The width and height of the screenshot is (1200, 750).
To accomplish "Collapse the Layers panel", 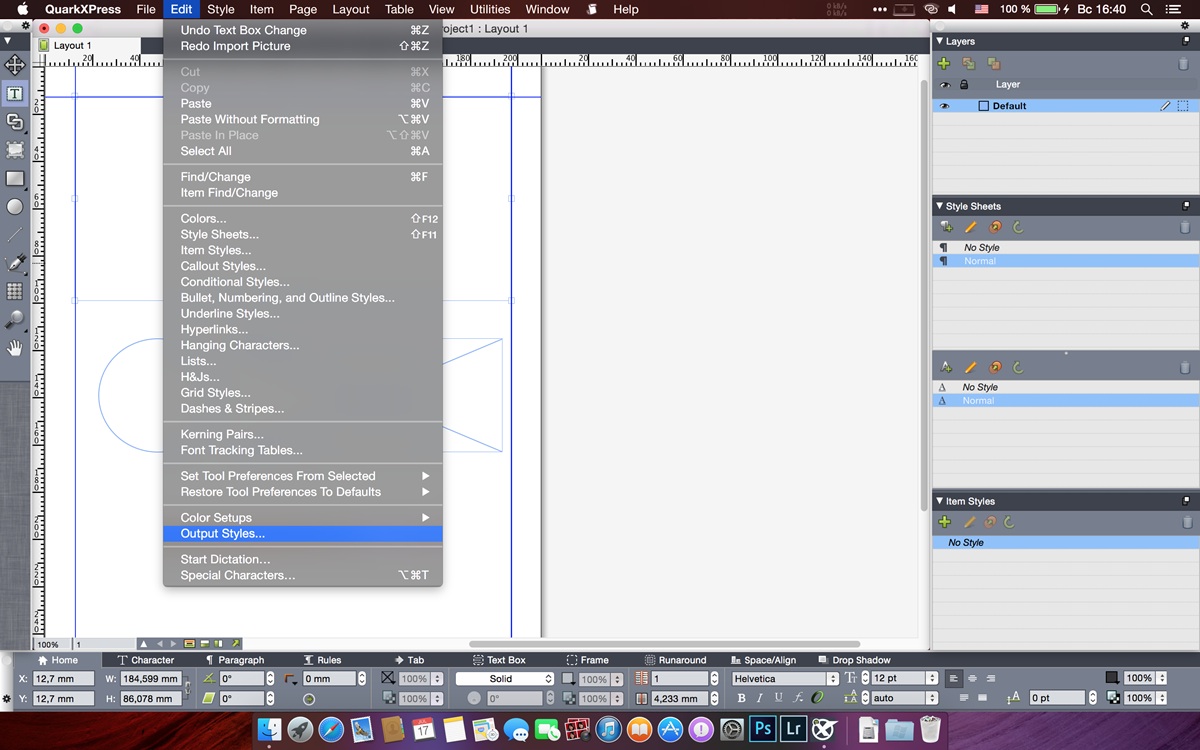I will 939,42.
